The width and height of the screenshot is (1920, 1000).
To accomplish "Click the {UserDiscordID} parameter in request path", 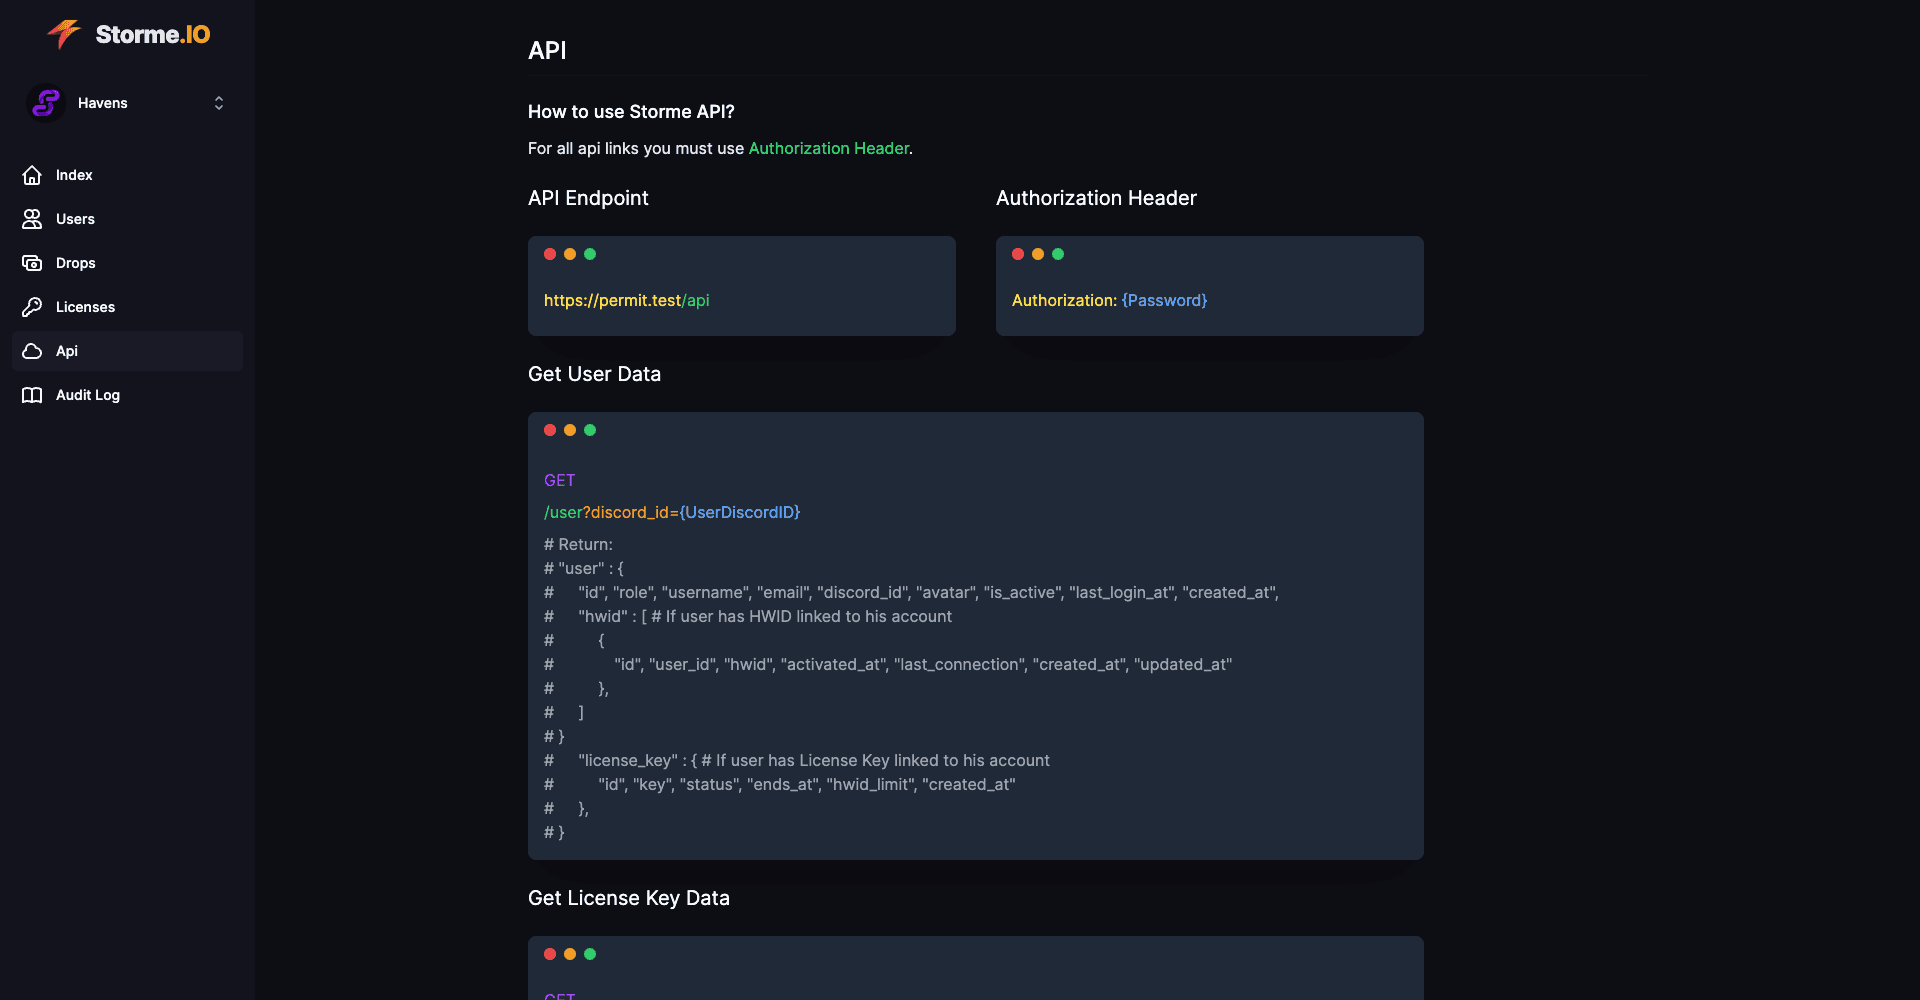I will [740, 512].
